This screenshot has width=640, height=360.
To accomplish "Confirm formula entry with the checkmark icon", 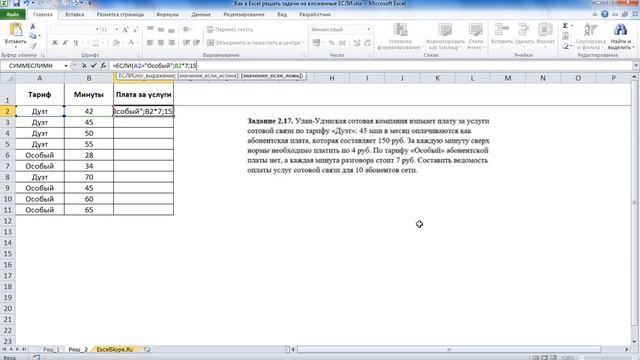I will [94, 65].
